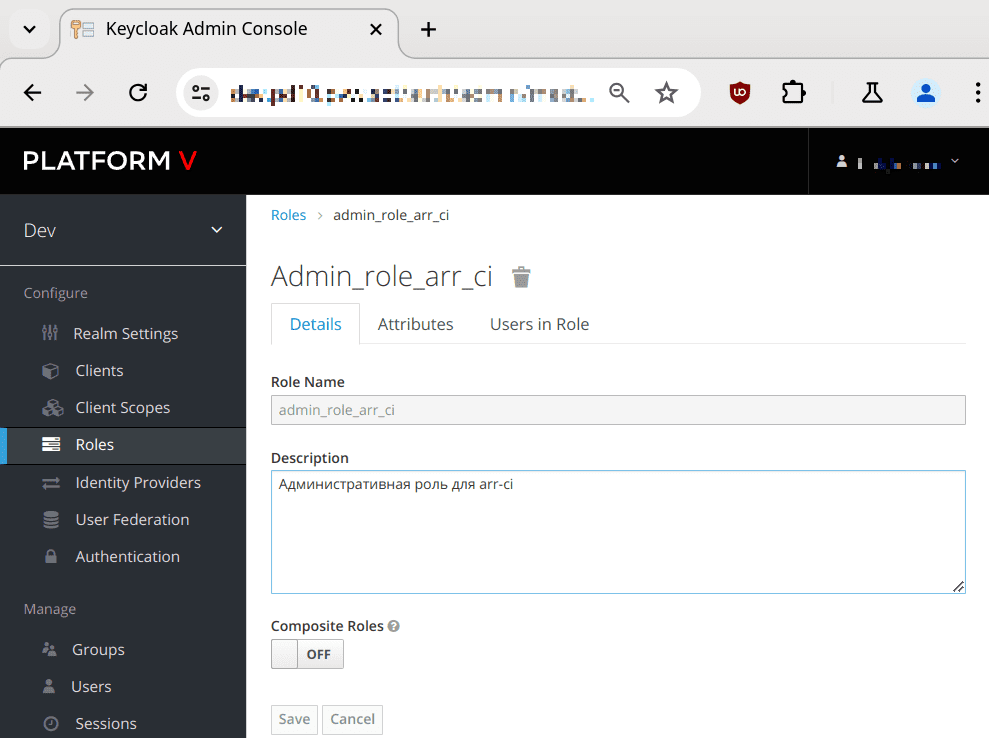
Task: Click inside the Description text area
Action: pyautogui.click(x=618, y=530)
